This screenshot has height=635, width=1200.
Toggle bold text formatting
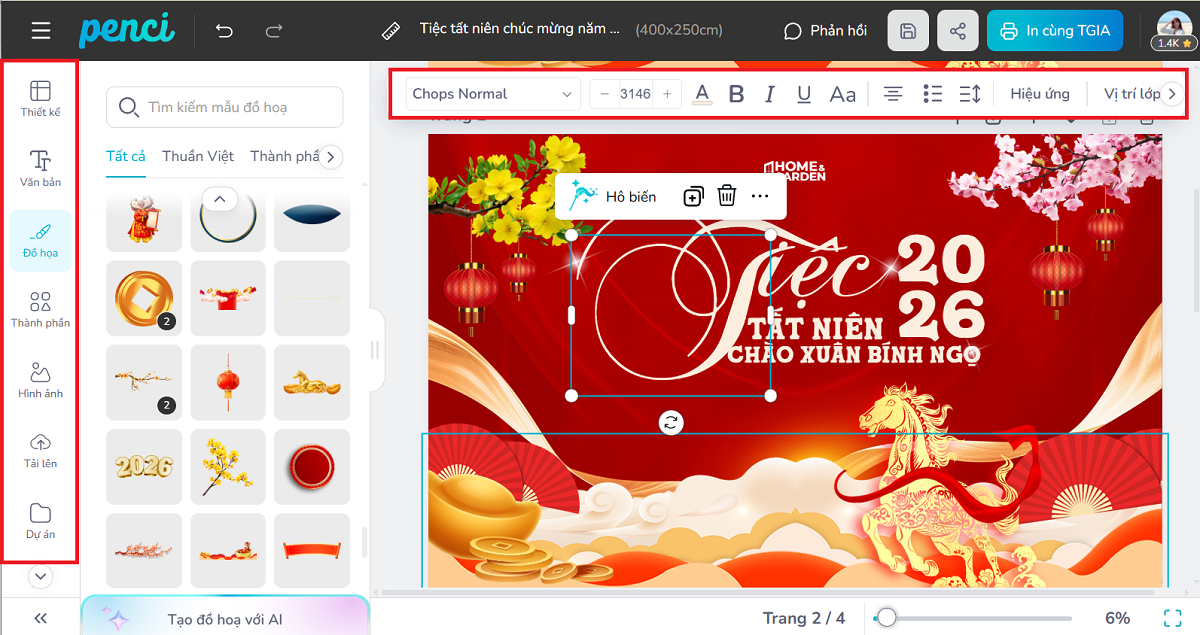(736, 94)
